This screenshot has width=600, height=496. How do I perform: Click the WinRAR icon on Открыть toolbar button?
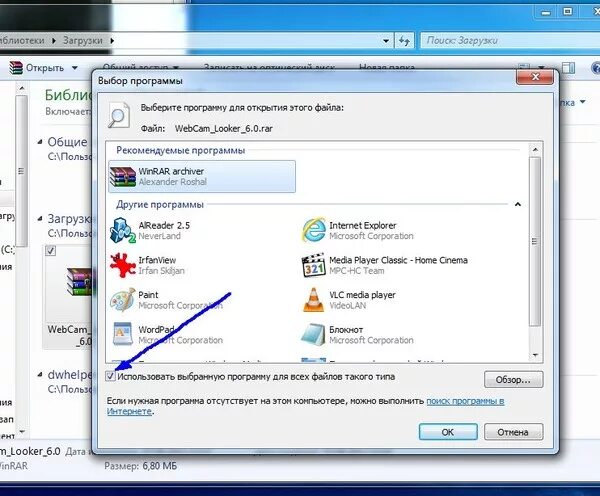tap(16, 68)
